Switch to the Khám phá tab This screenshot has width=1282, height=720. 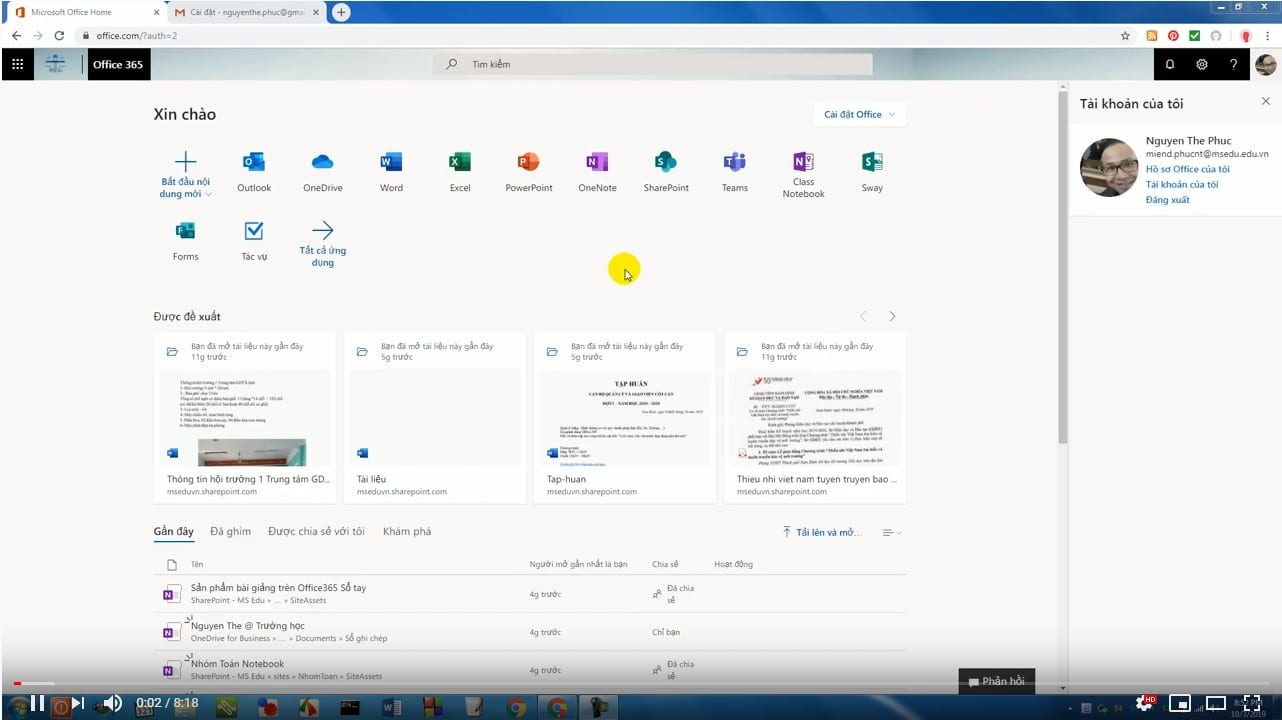coord(407,531)
